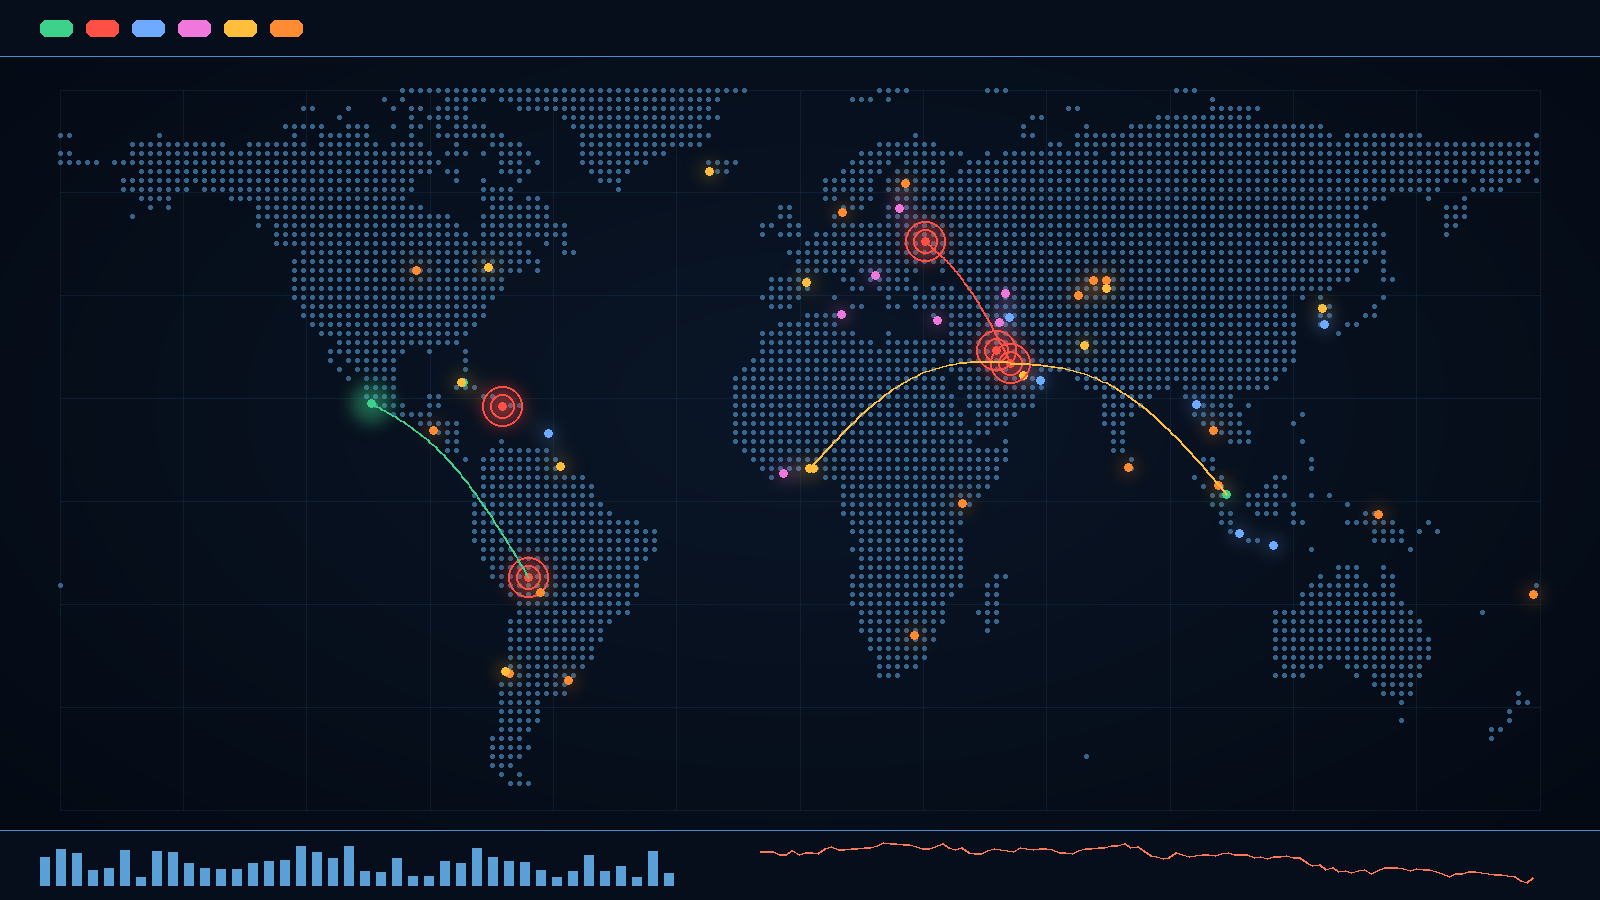
Task: Select the orange dot over New Guinea
Action: [1378, 514]
